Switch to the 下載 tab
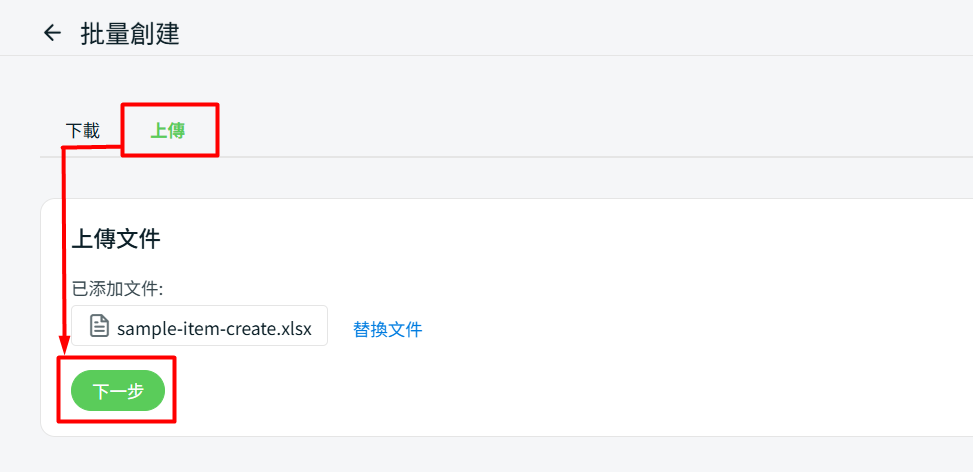This screenshot has width=973, height=472. point(83,131)
